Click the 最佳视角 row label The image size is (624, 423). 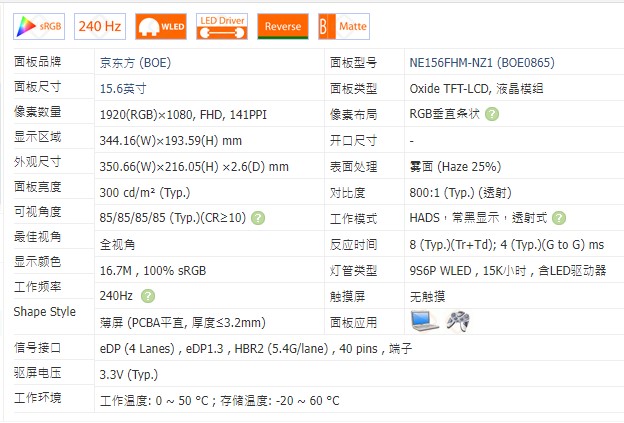tap(37, 236)
